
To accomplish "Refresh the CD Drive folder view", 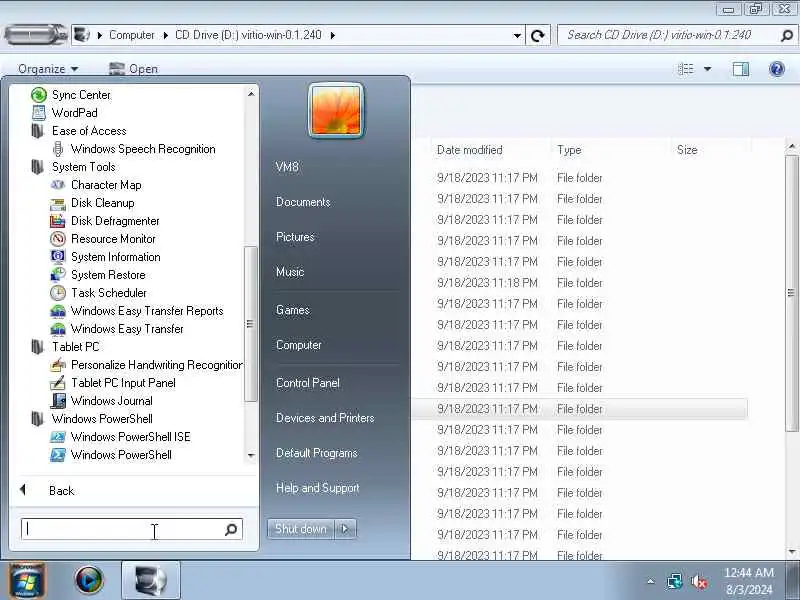I will [x=537, y=35].
